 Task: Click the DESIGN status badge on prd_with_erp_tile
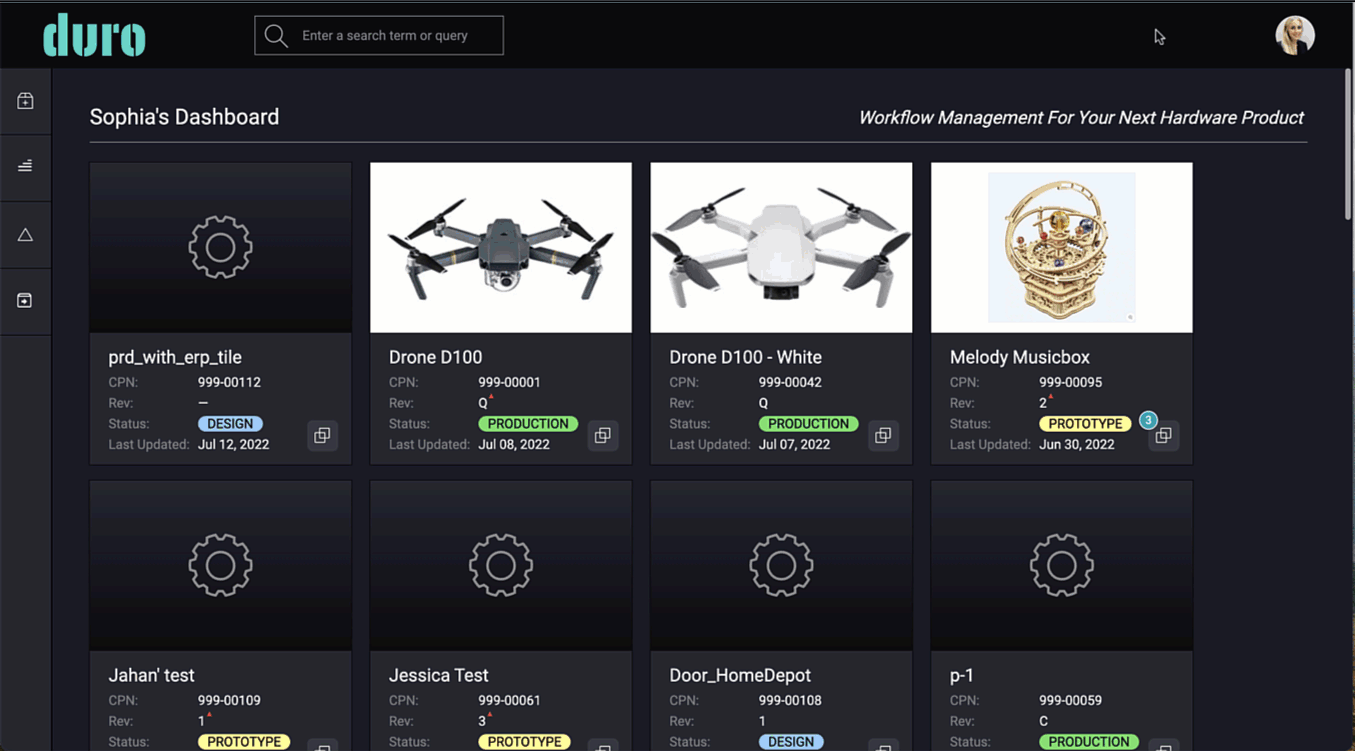click(230, 424)
